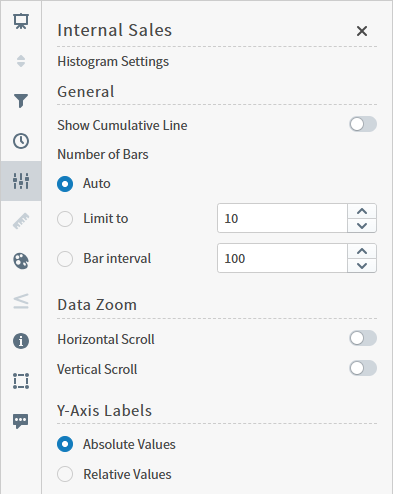Viewport: 393px width, 494px height.
Task: Select the sliders settings icon
Action: pyautogui.click(x=21, y=181)
